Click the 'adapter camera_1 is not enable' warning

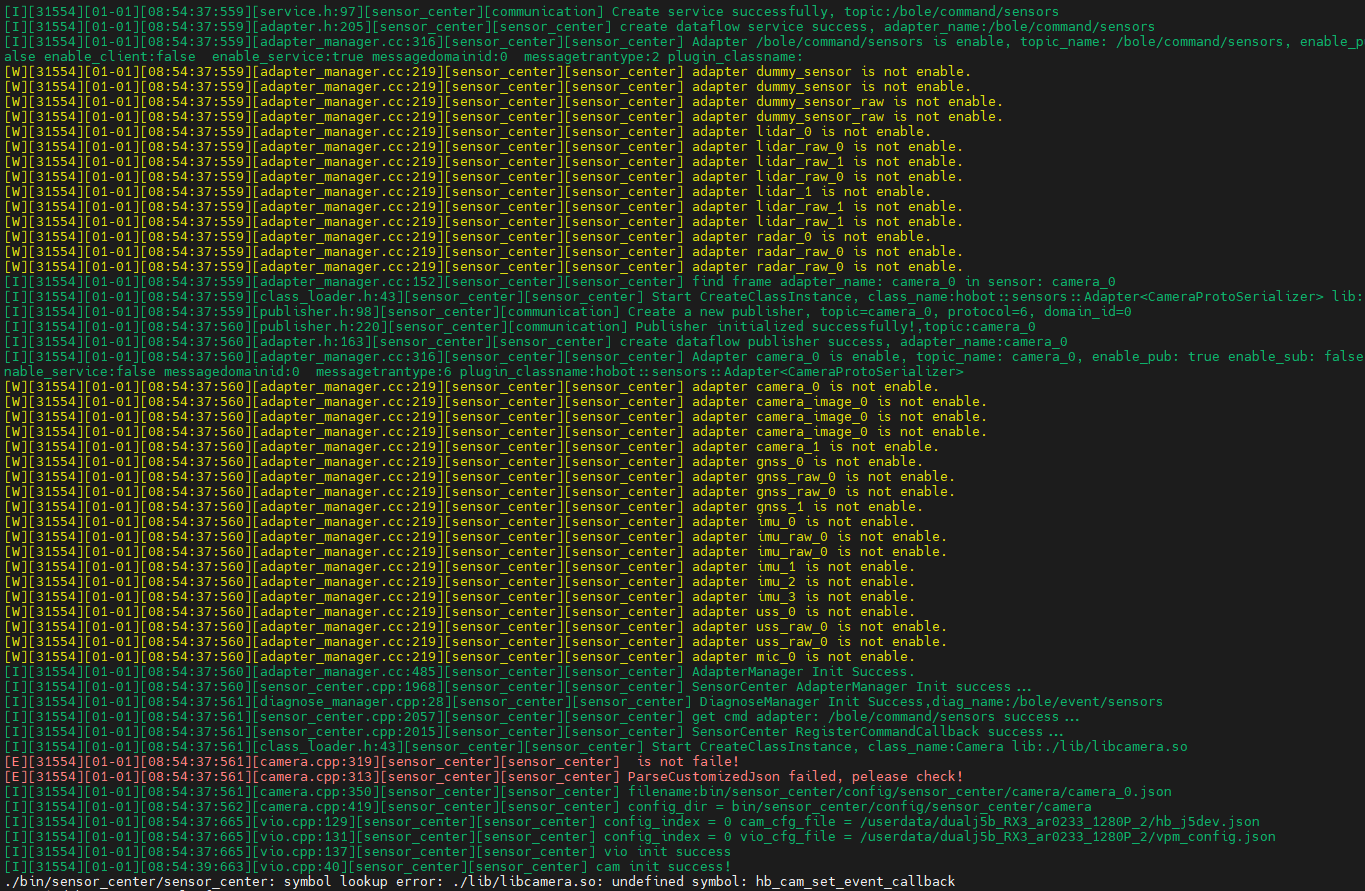click(x=814, y=447)
